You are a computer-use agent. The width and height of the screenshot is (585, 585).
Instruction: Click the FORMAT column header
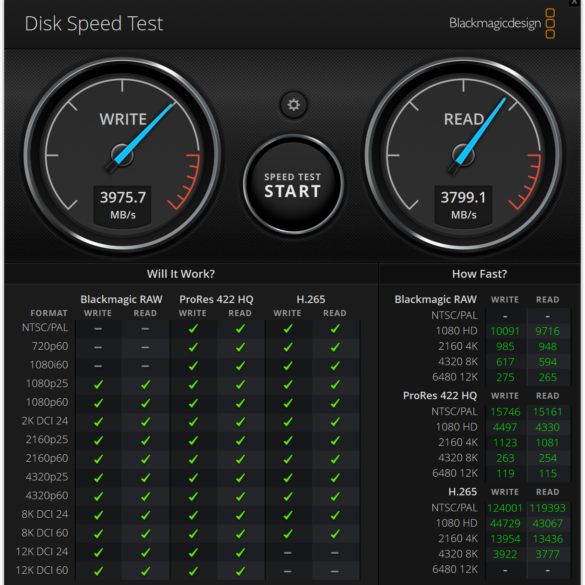click(49, 313)
